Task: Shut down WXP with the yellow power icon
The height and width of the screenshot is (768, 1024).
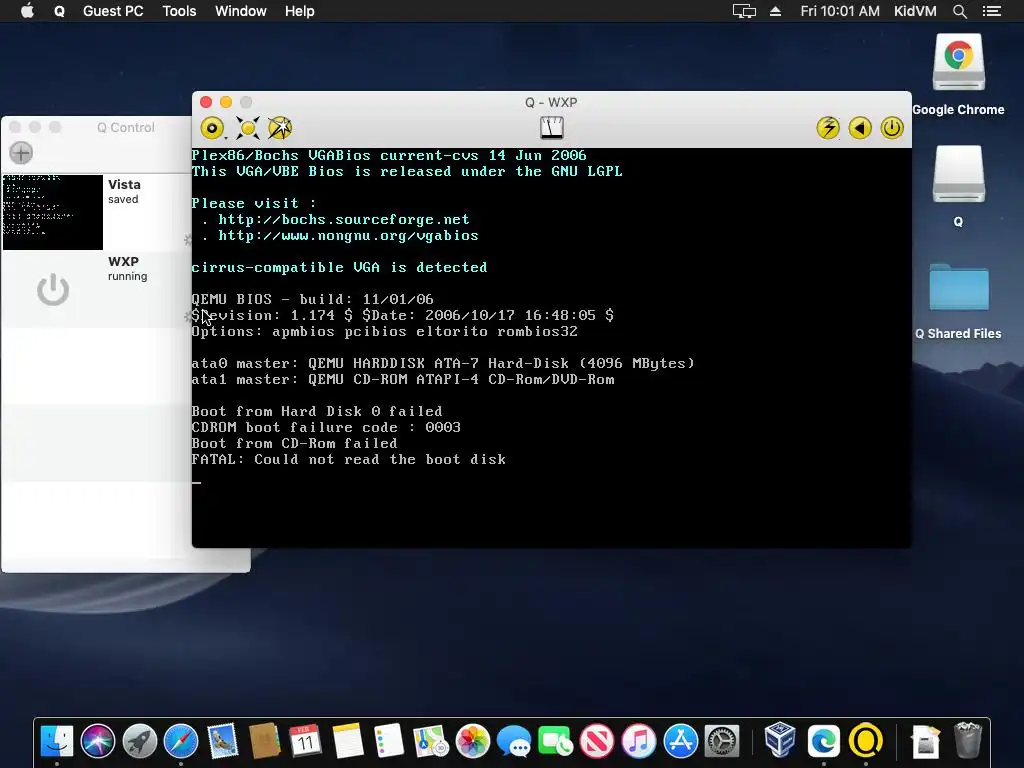Action: 892,128
